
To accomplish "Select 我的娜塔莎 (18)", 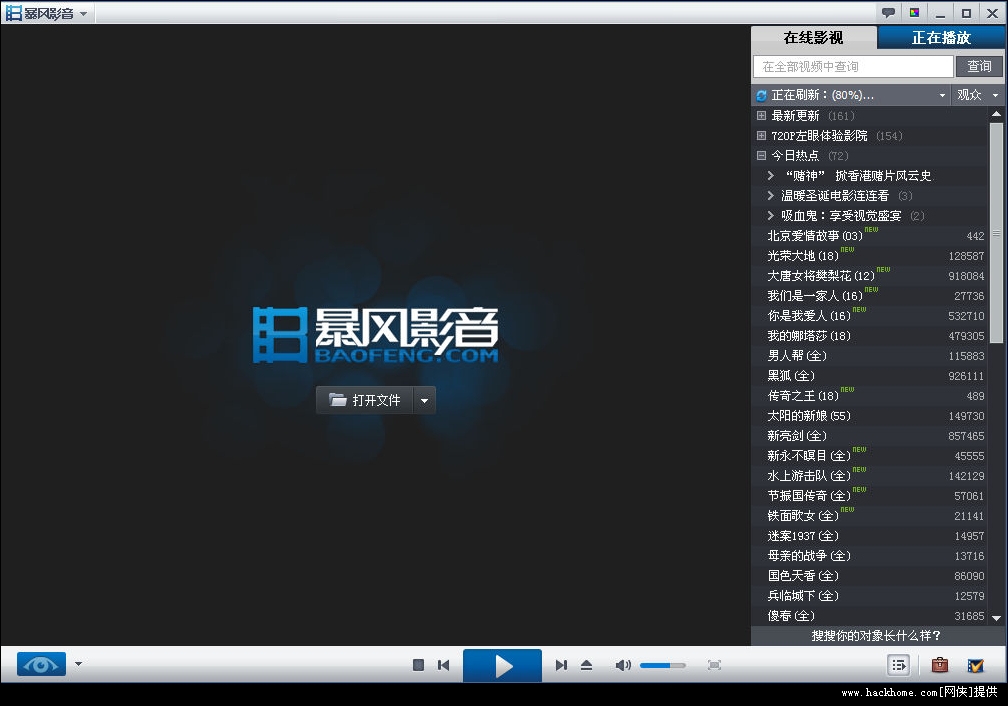I will 869,336.
